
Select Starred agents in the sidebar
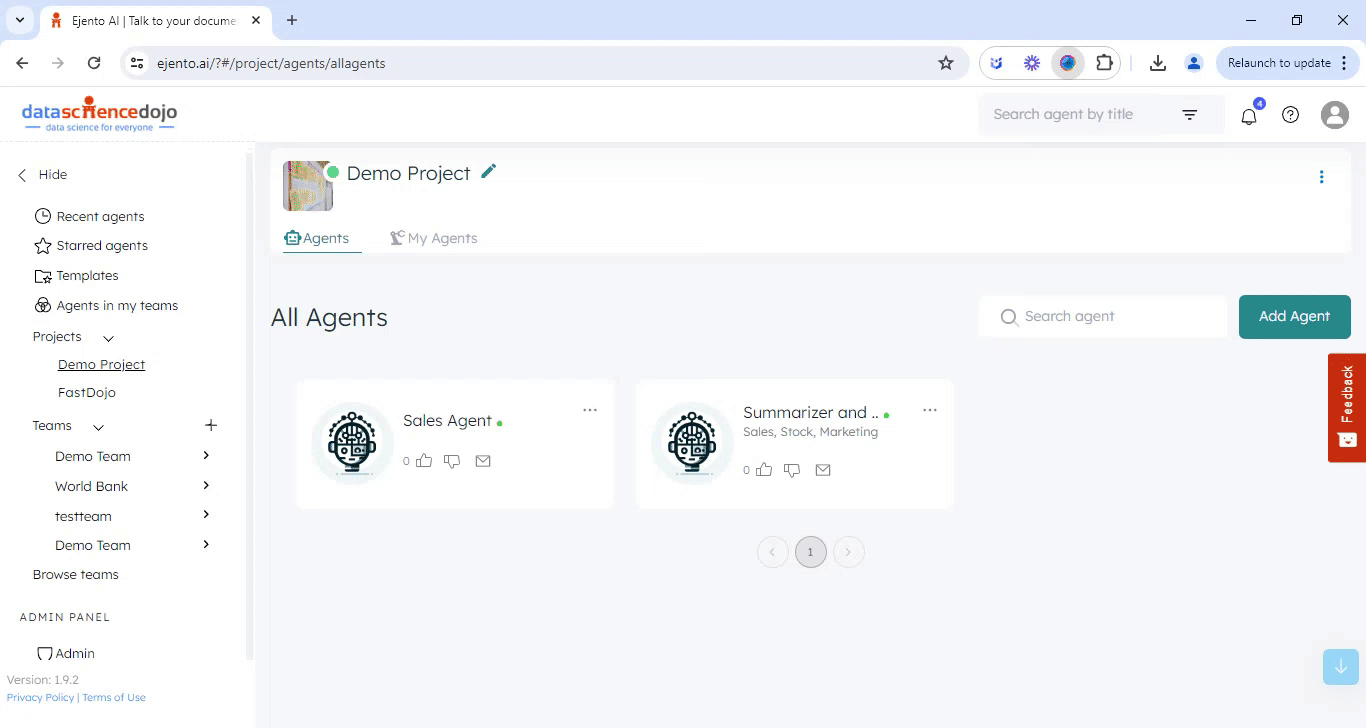pyautogui.click(x=101, y=246)
